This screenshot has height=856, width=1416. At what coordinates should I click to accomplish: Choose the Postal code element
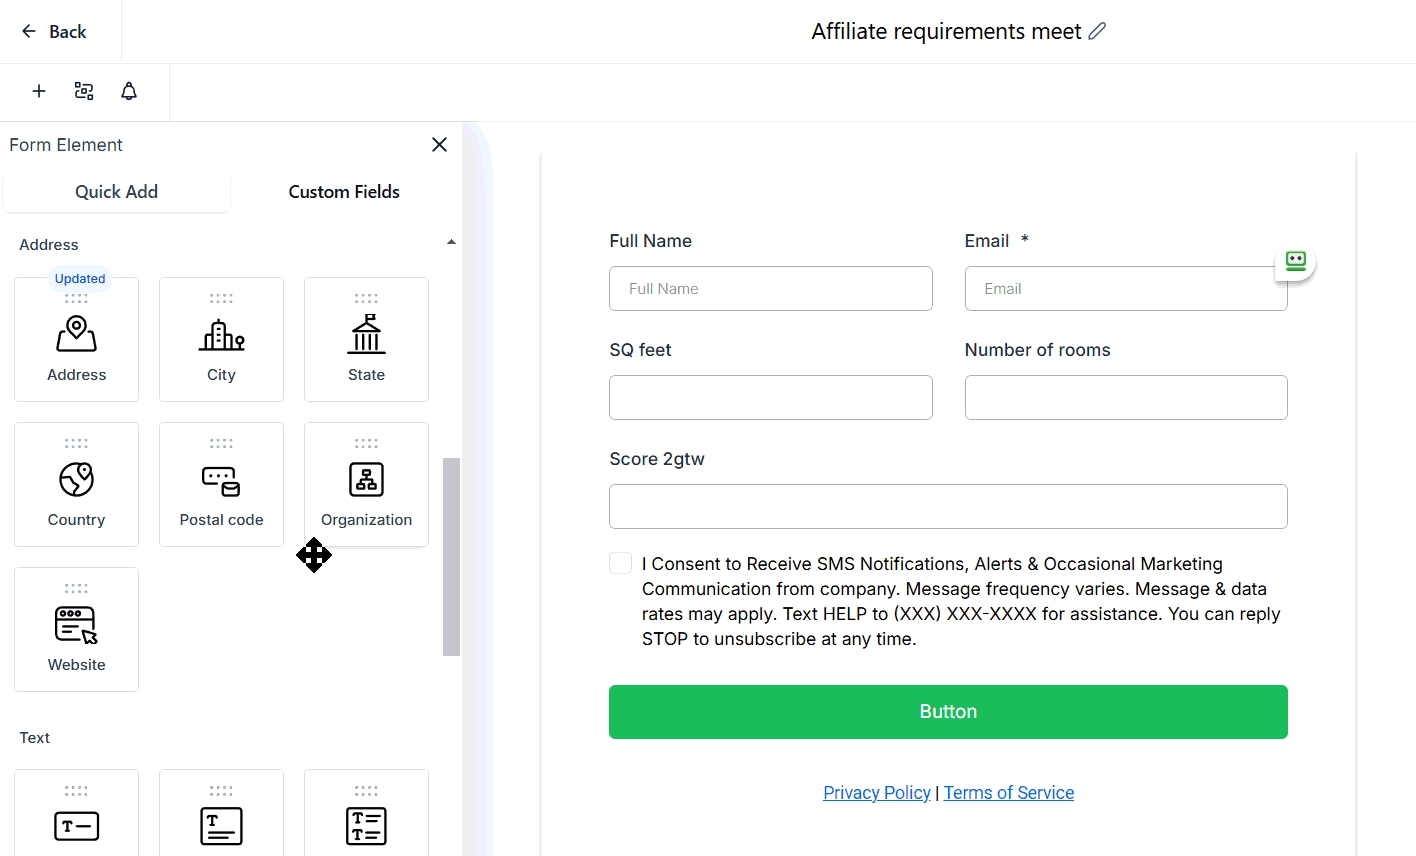pyautogui.click(x=221, y=485)
